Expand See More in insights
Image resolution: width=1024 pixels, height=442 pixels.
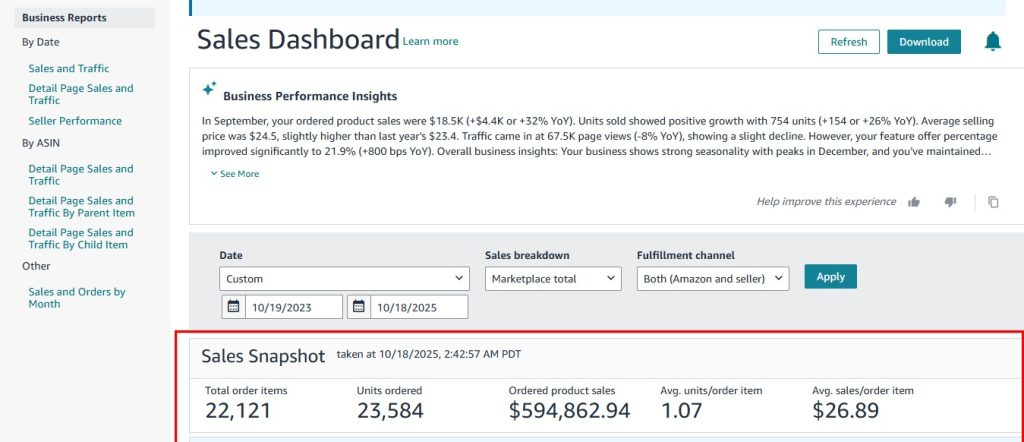click(x=234, y=174)
